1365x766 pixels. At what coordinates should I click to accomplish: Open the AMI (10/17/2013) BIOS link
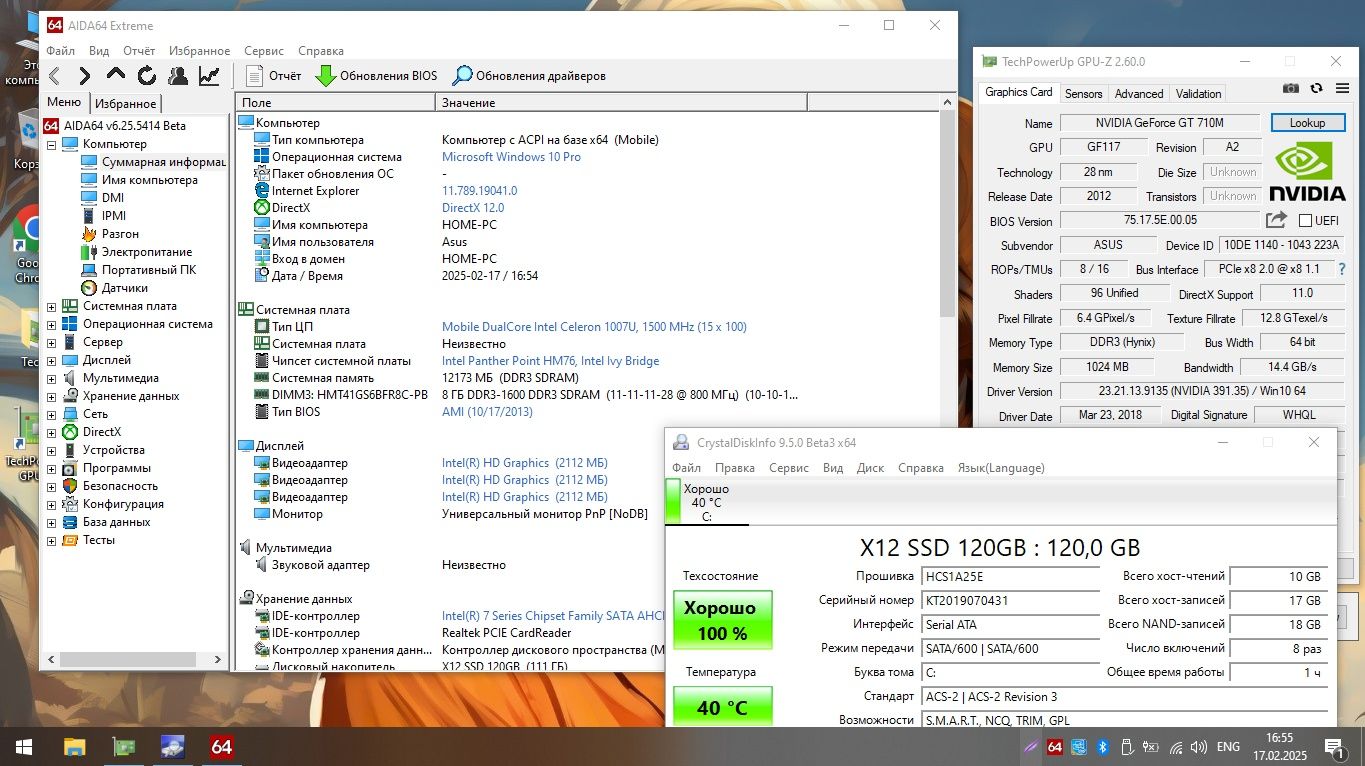[487, 412]
